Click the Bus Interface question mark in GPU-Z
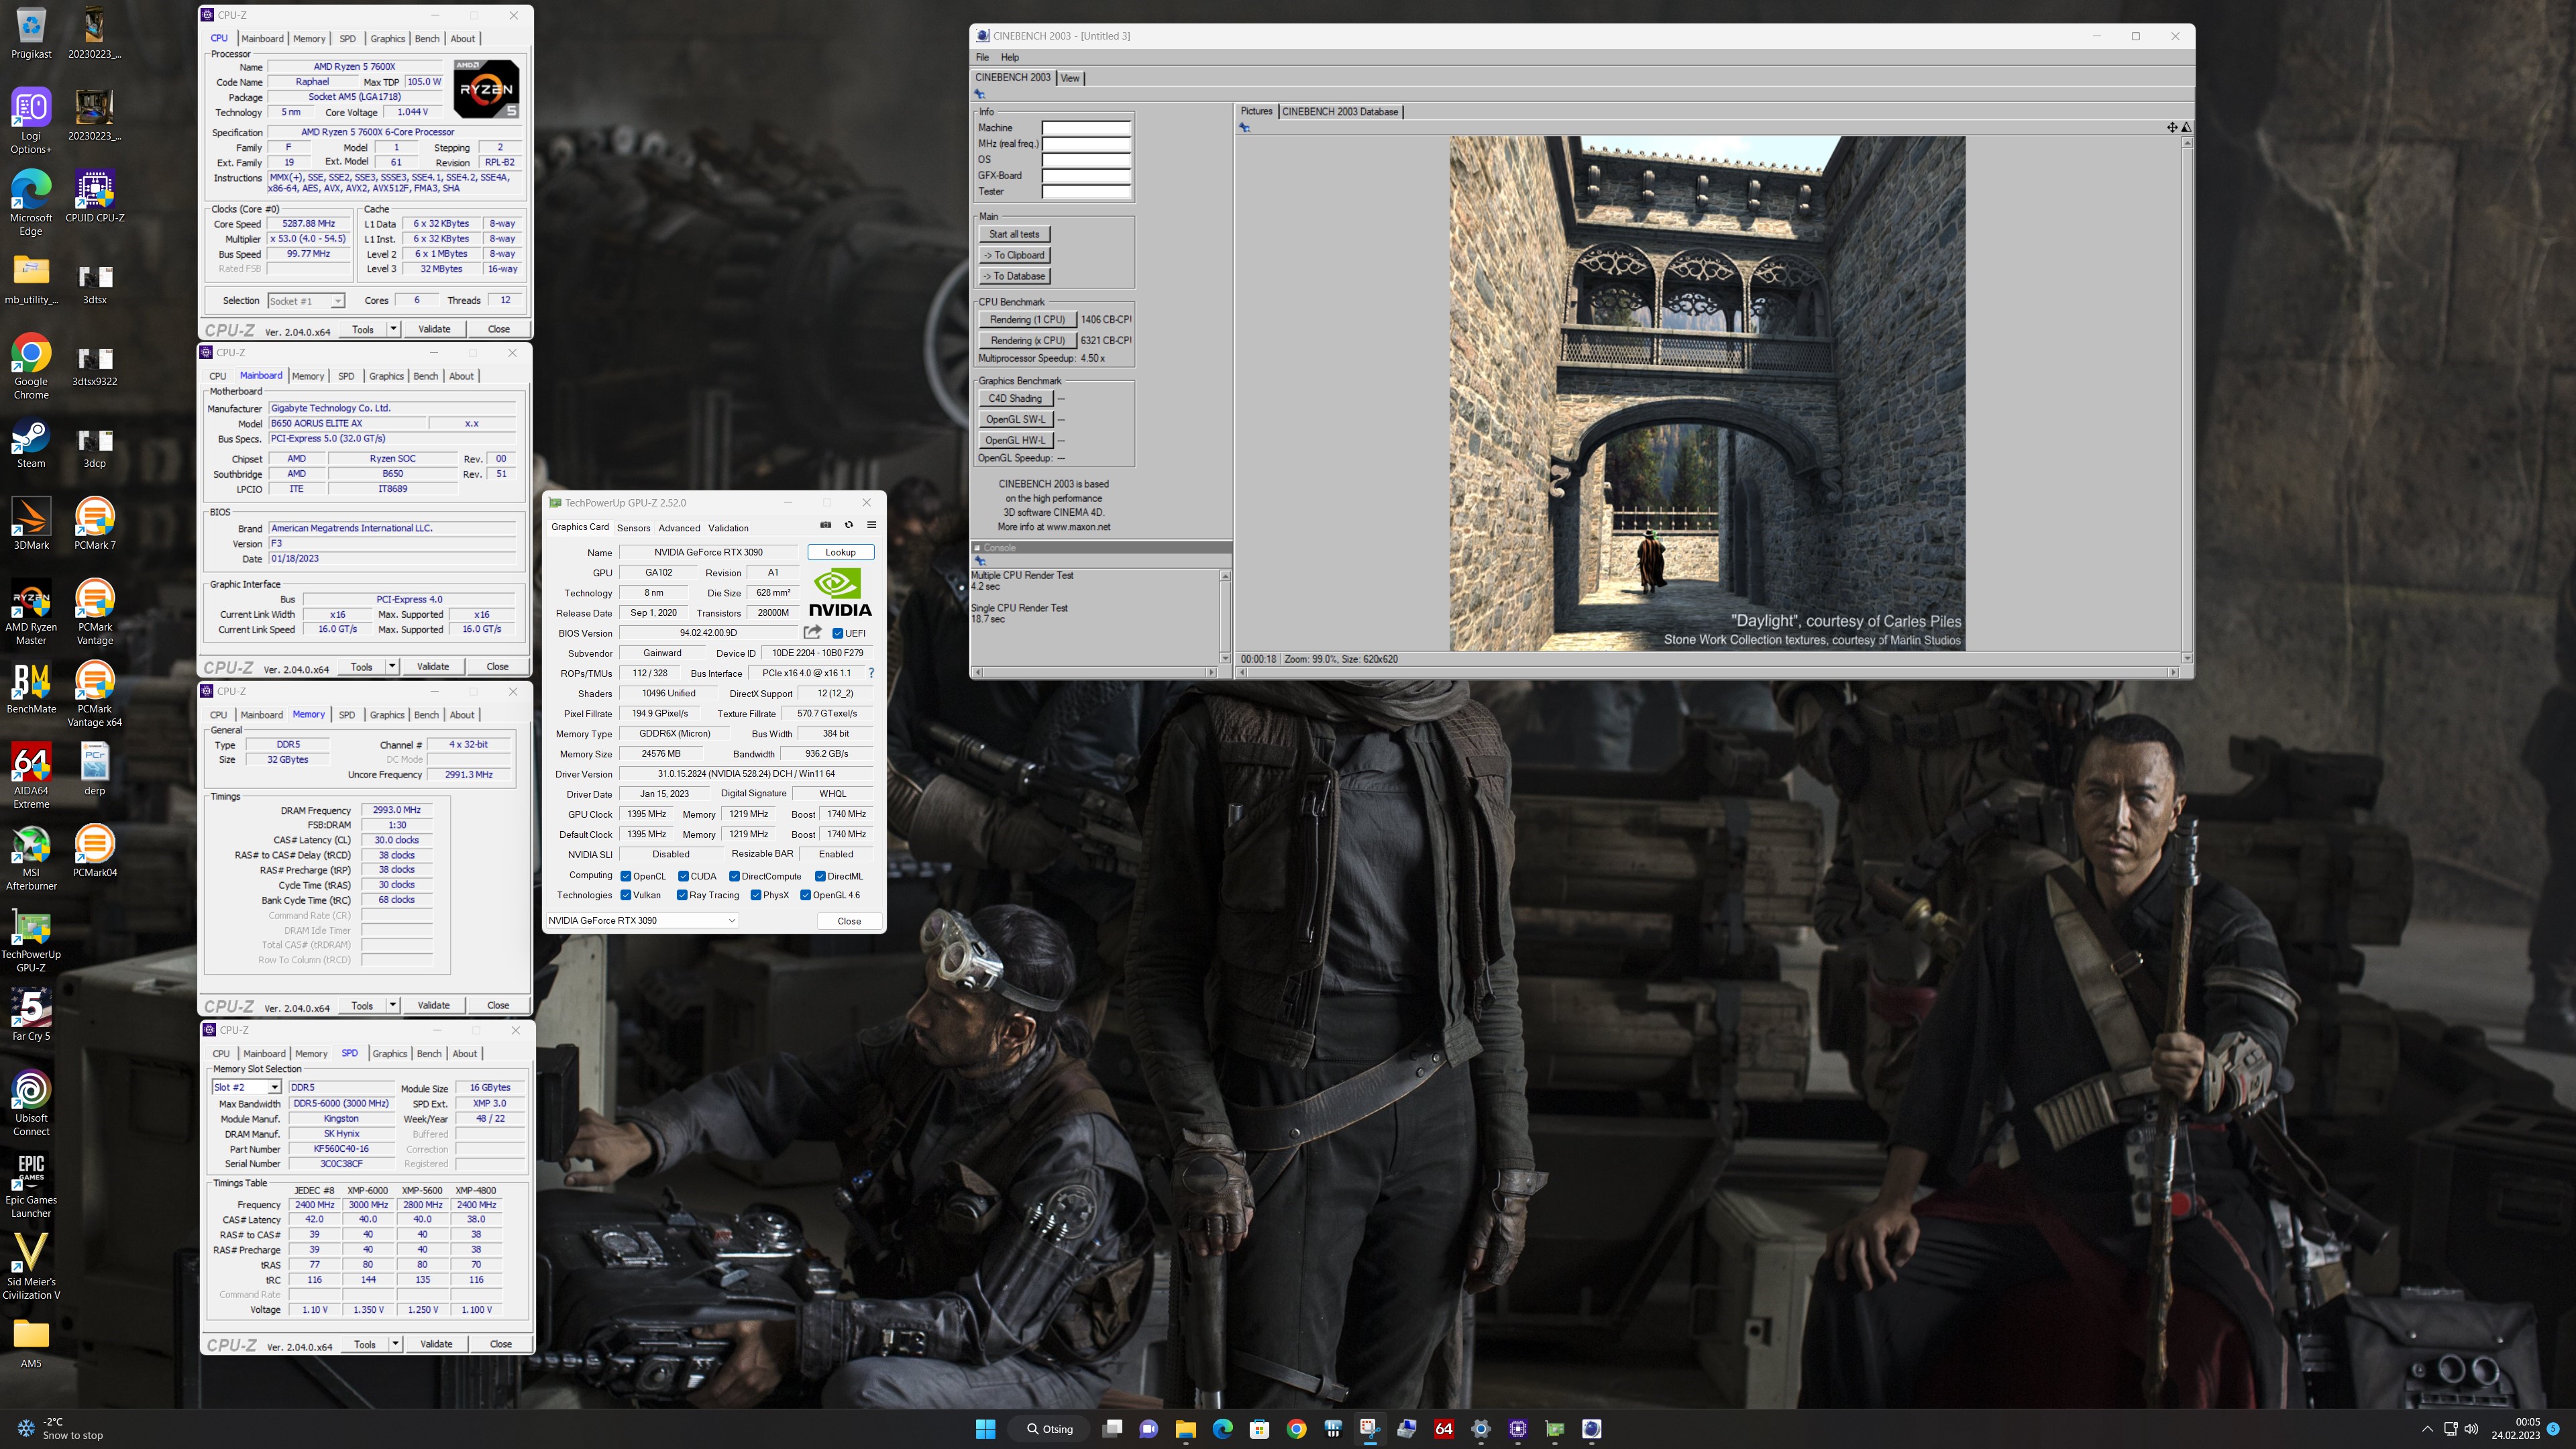 click(871, 673)
